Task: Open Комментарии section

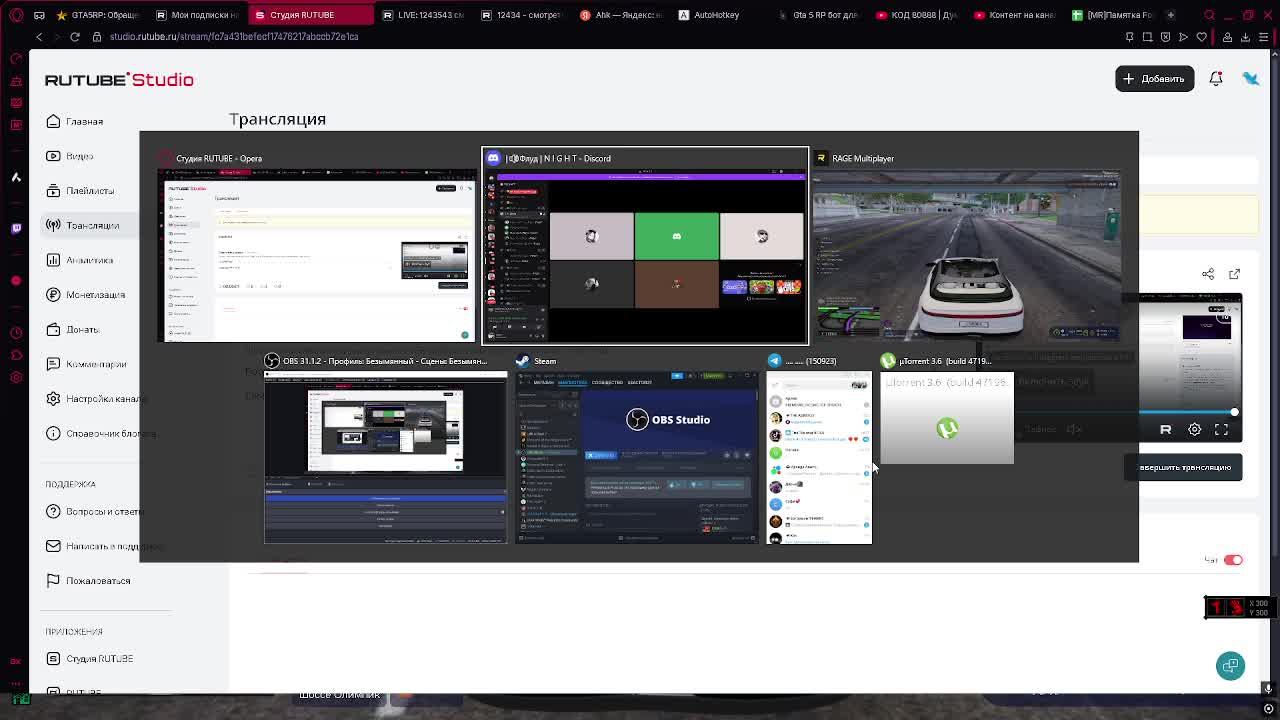Action: tap(86, 364)
